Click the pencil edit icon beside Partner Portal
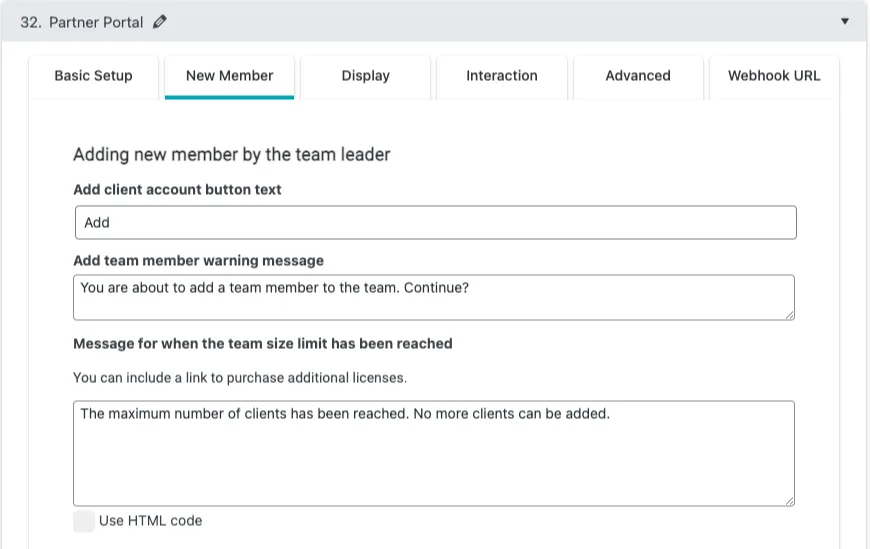 (x=160, y=21)
